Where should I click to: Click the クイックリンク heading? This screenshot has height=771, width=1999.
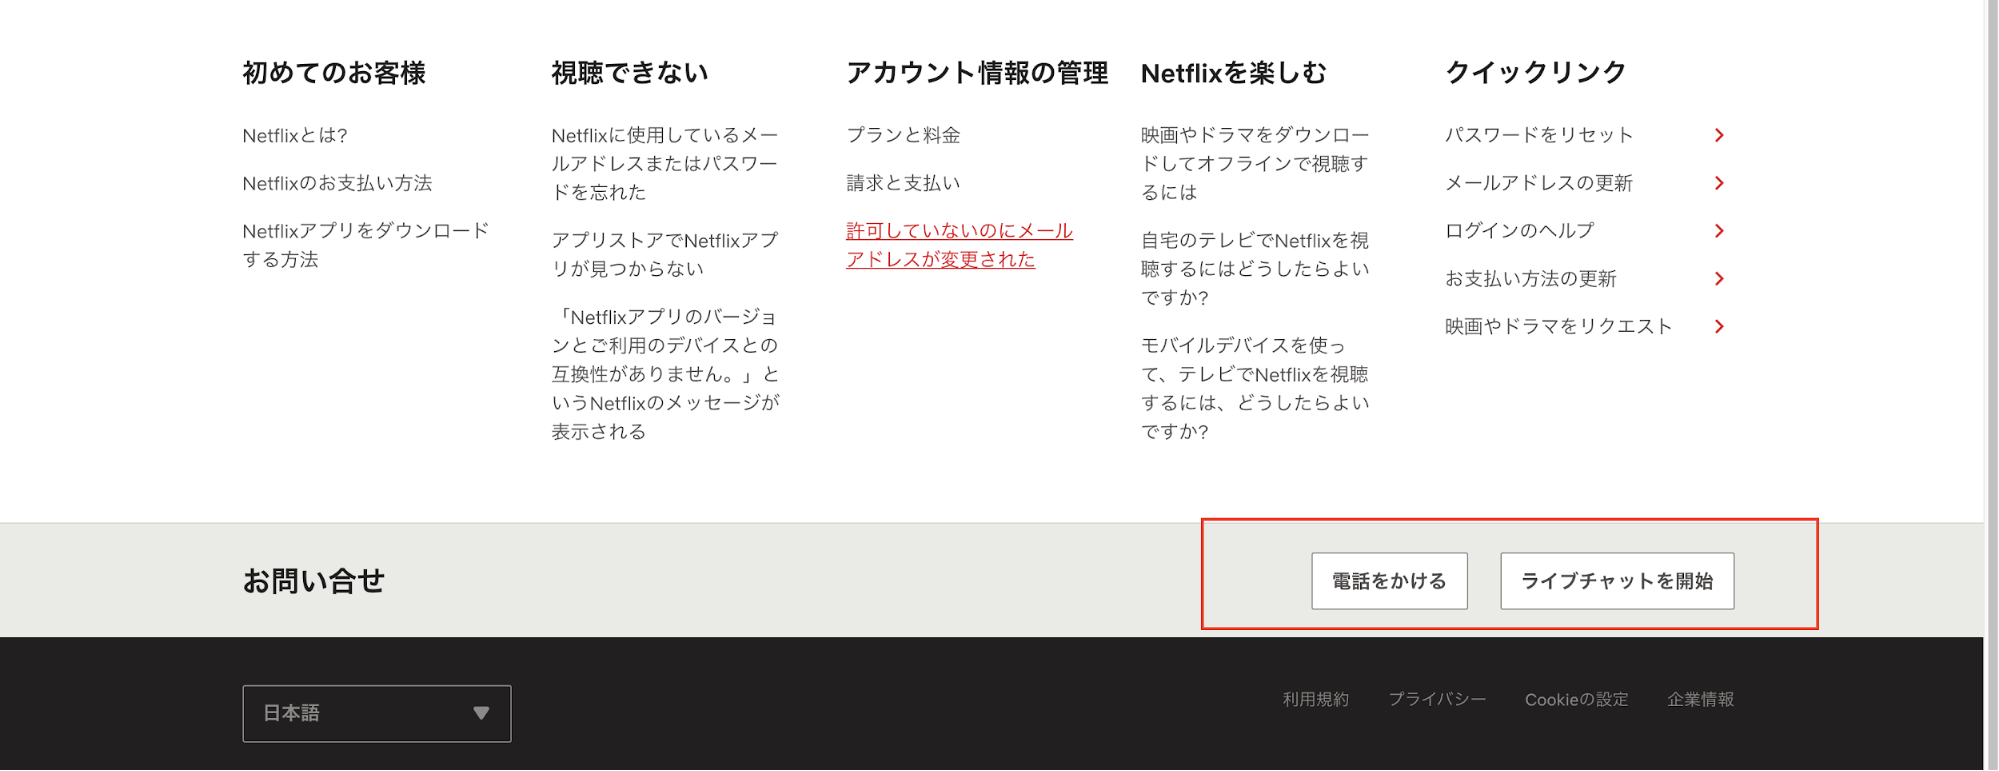pyautogui.click(x=1536, y=73)
